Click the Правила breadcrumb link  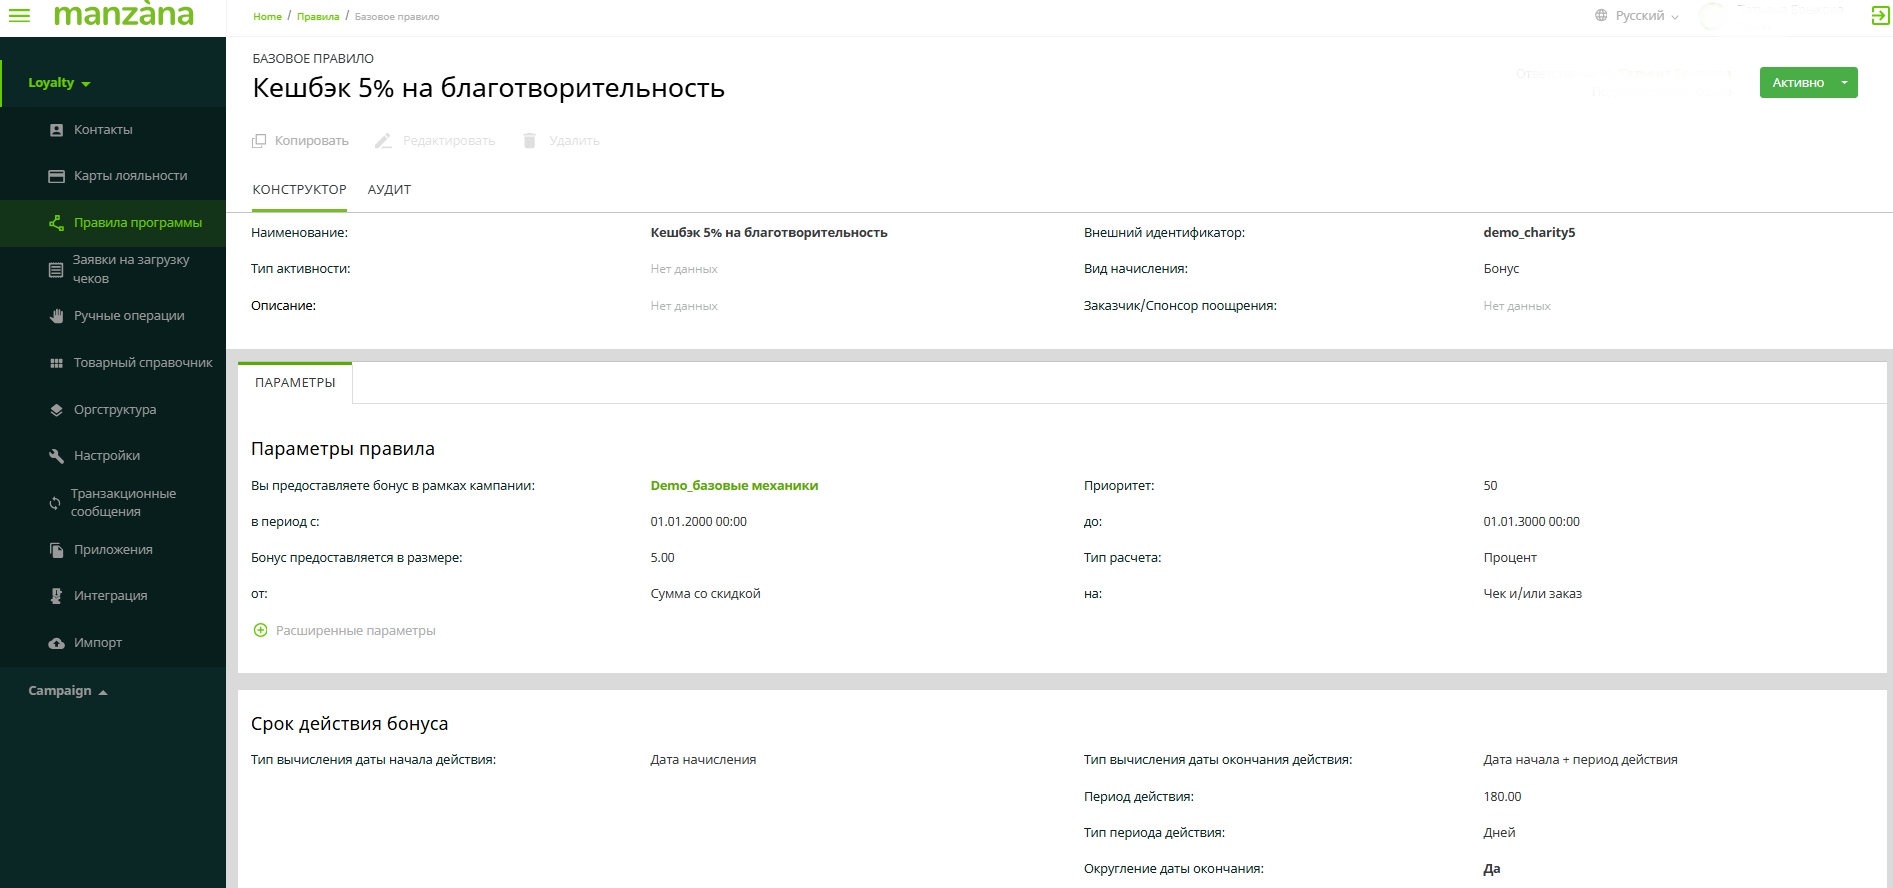[x=318, y=17]
